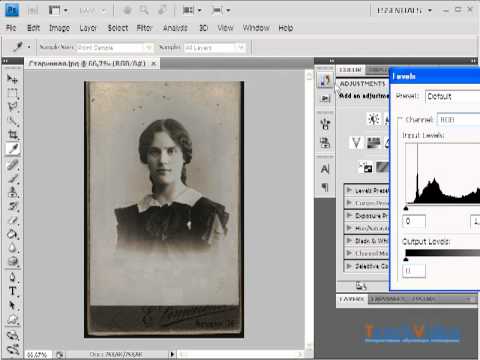Open the Paragraph panel dock icon

tap(325, 187)
